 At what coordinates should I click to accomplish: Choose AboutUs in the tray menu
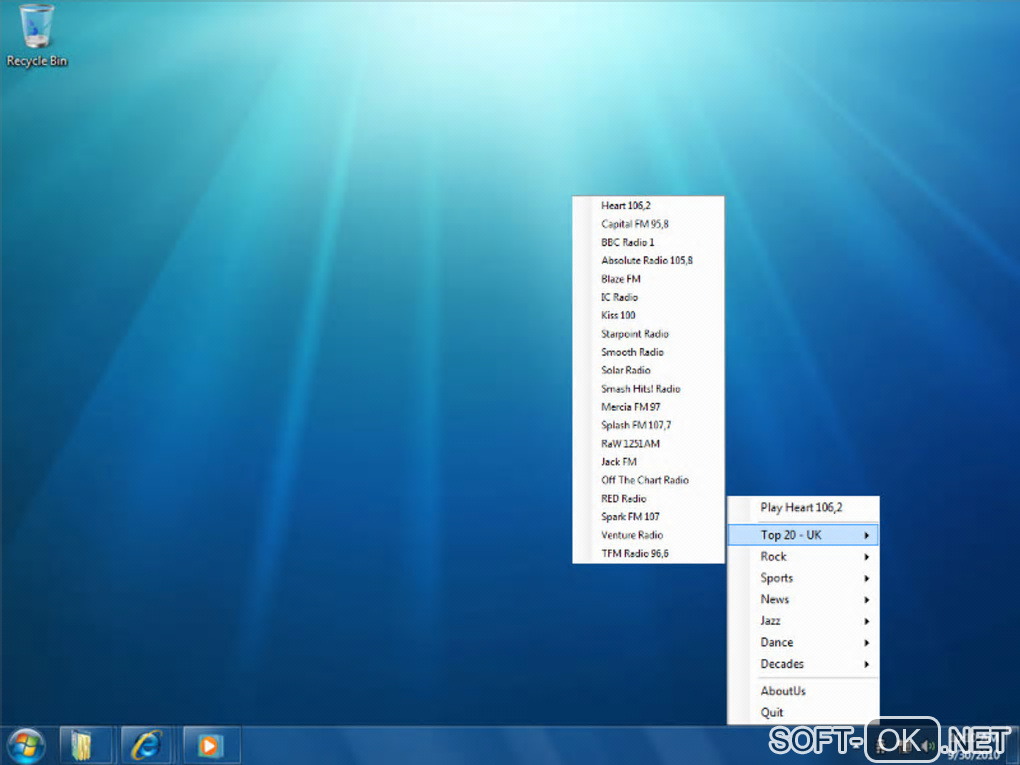tap(803, 691)
